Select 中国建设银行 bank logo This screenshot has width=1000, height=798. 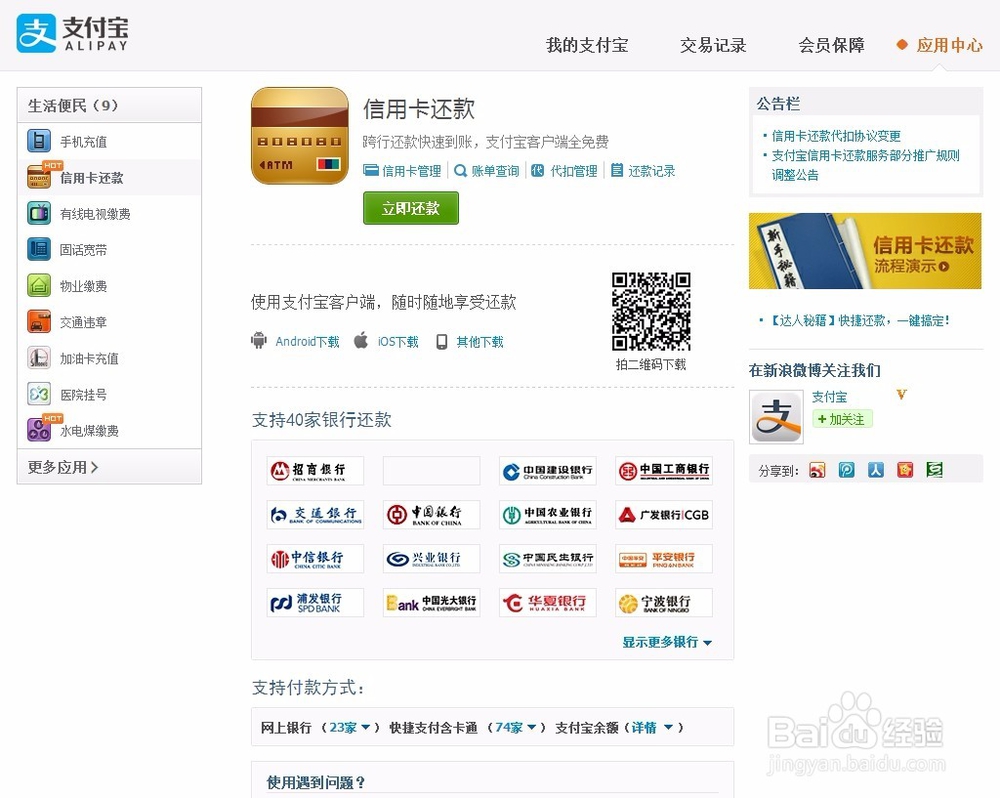(548, 471)
